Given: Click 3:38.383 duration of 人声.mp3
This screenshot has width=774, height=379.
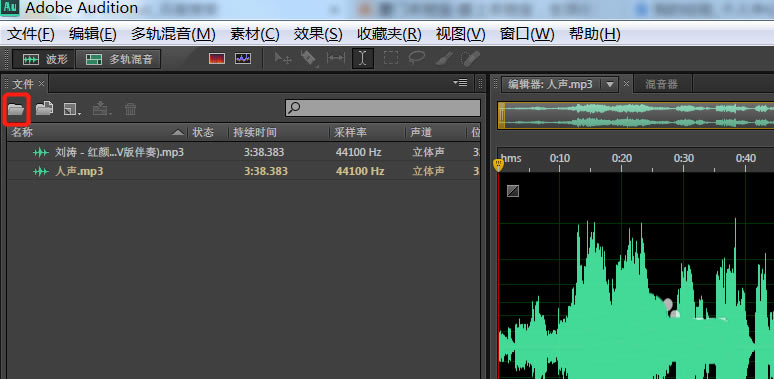Looking at the screenshot, I should click(x=266, y=171).
